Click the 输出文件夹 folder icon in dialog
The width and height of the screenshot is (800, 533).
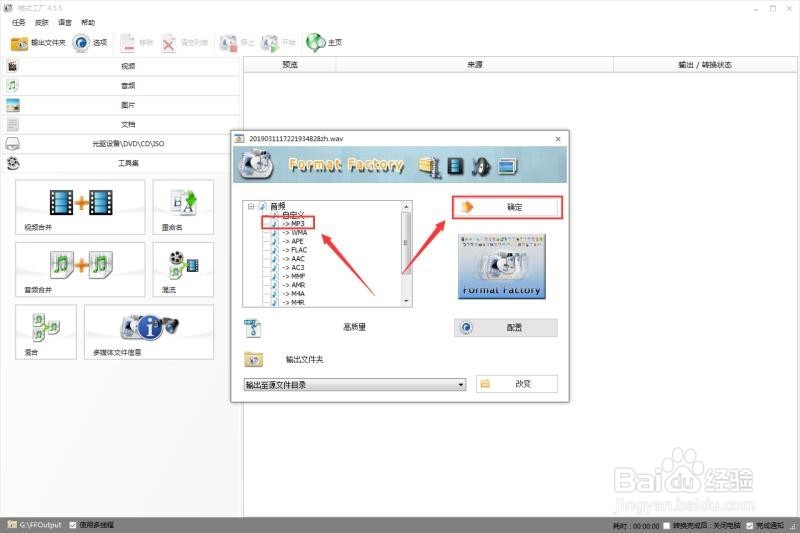pyautogui.click(x=254, y=360)
